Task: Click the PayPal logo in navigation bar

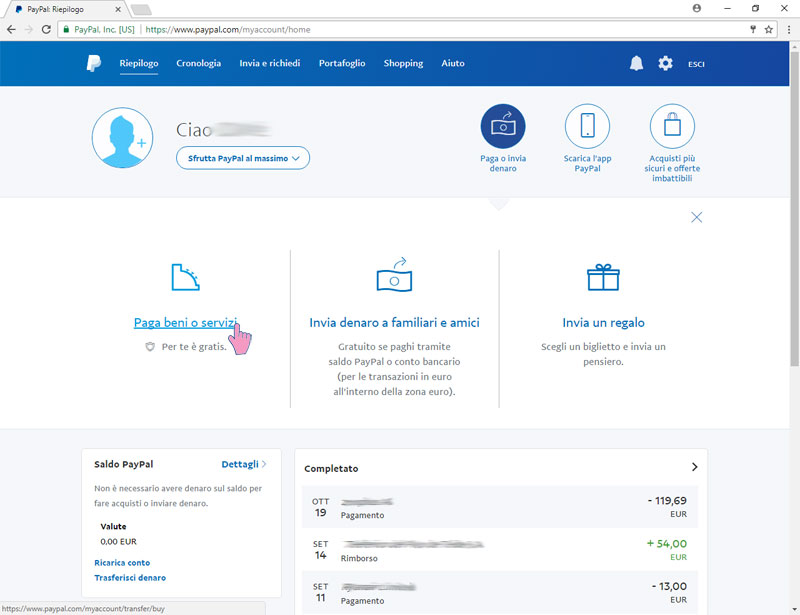Action: (x=93, y=63)
